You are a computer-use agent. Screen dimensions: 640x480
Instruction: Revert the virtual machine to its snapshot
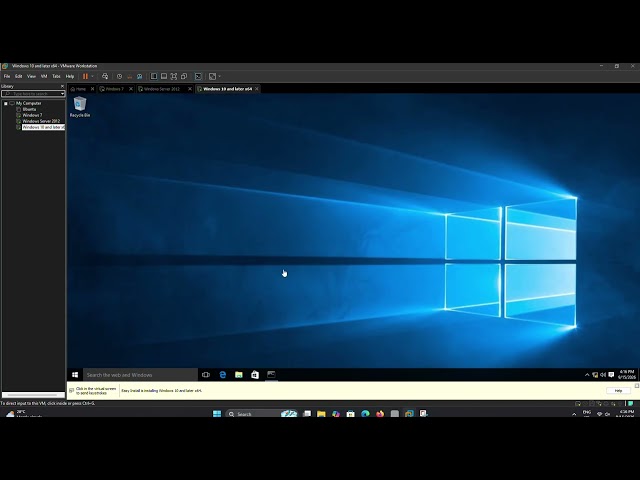pos(130,76)
